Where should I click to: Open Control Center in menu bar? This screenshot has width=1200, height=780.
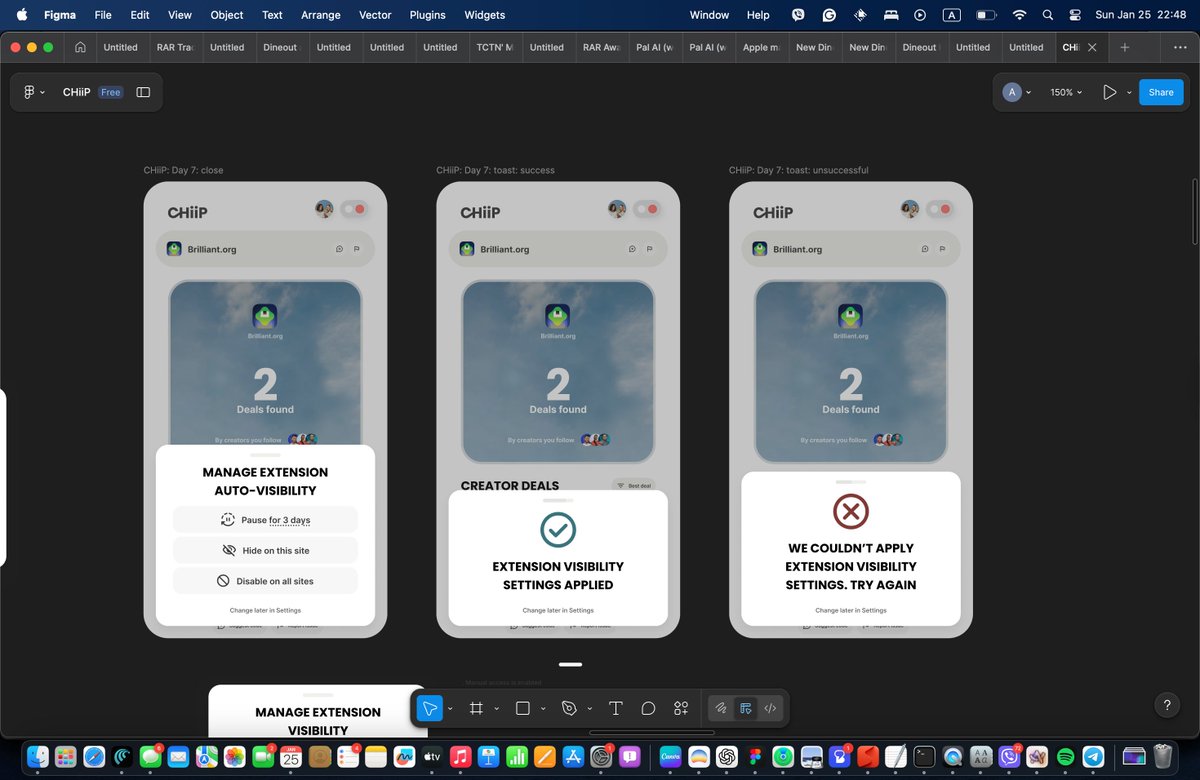click(x=1076, y=15)
